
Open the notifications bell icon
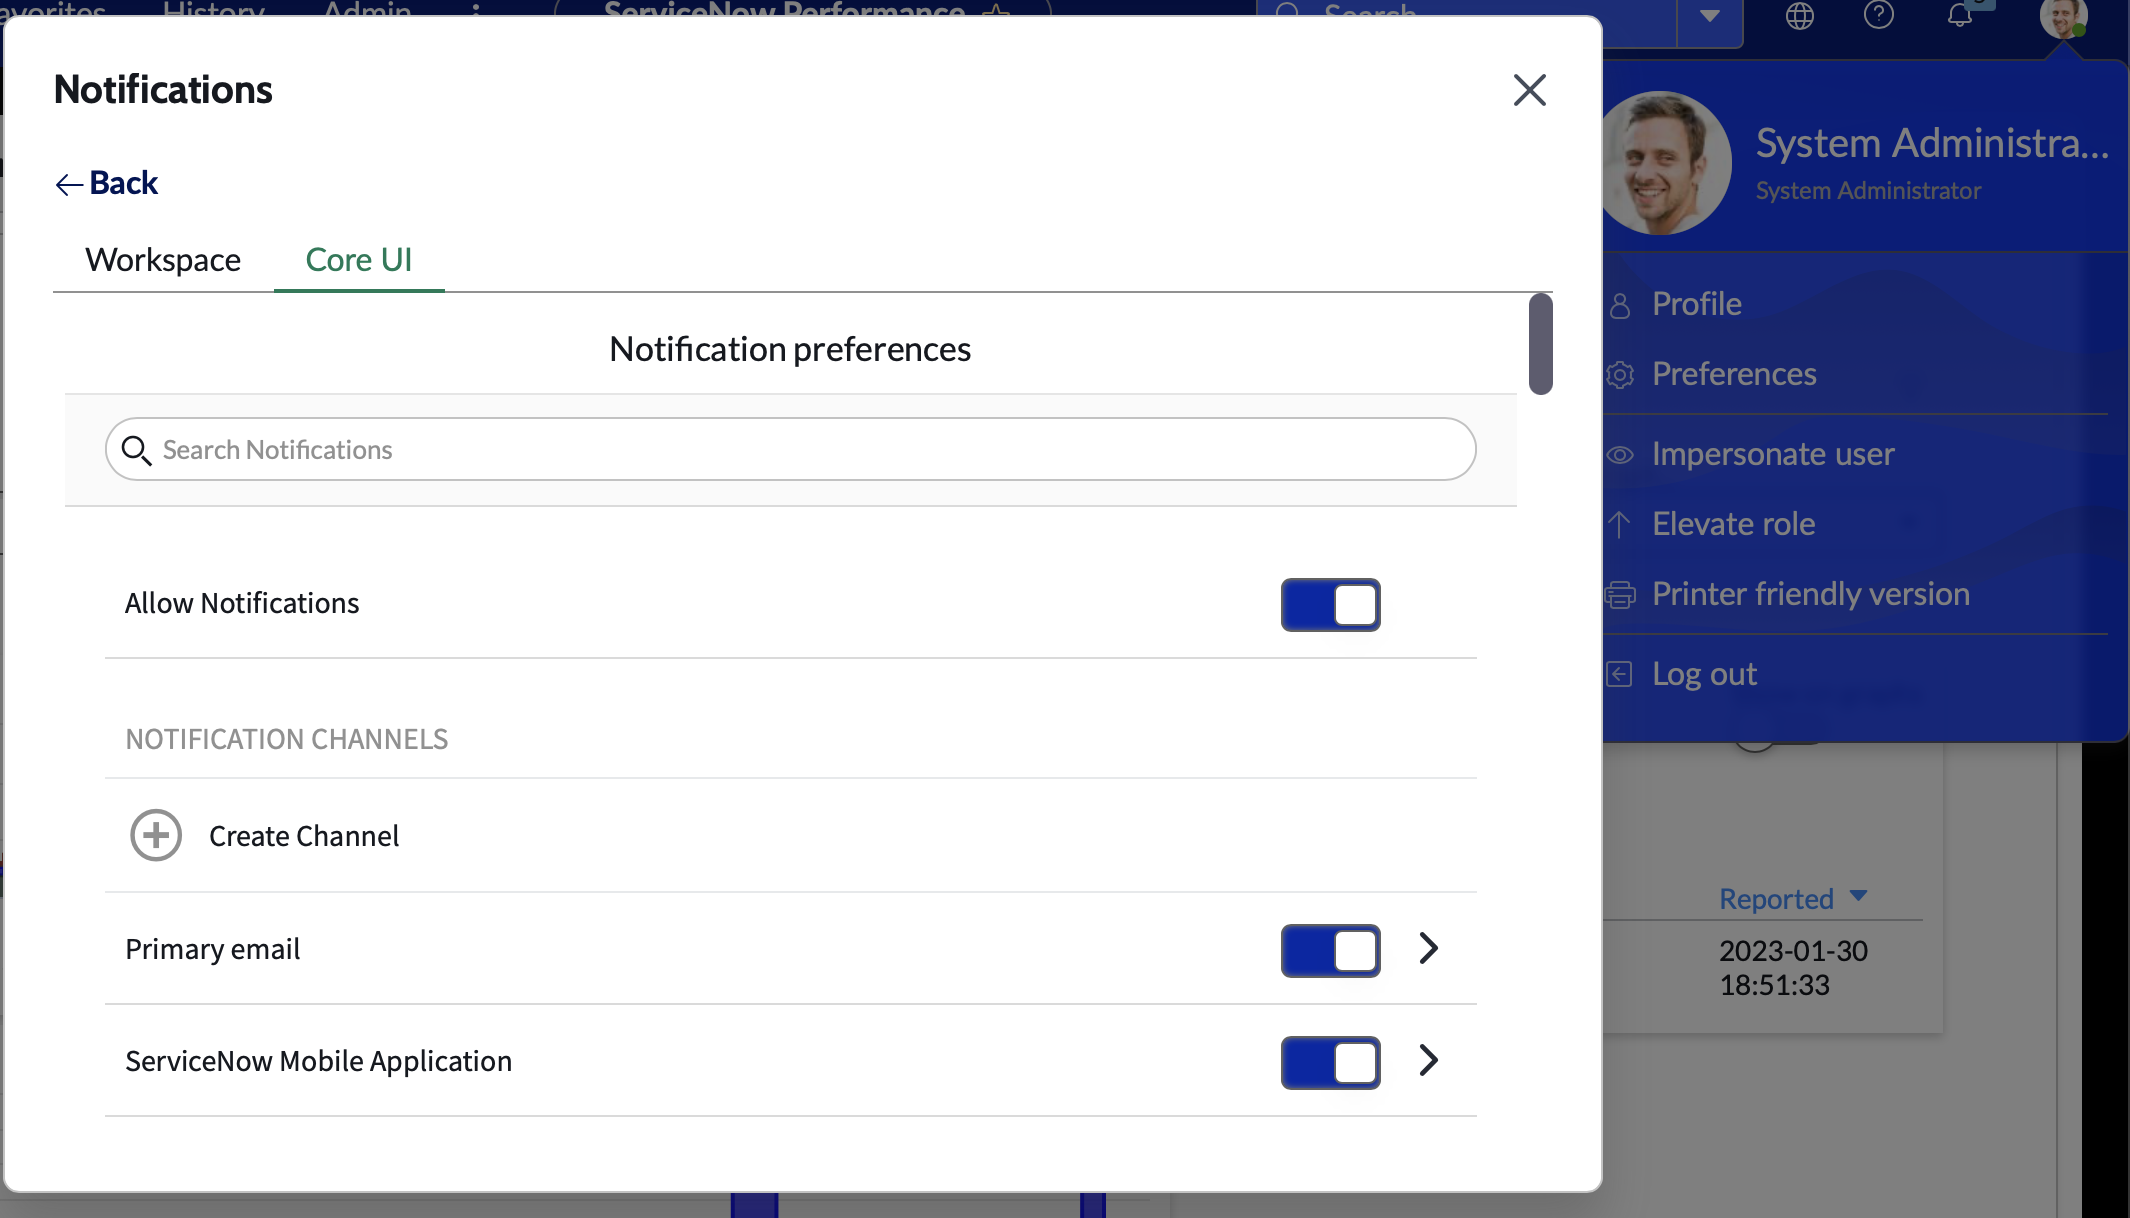(x=1960, y=15)
